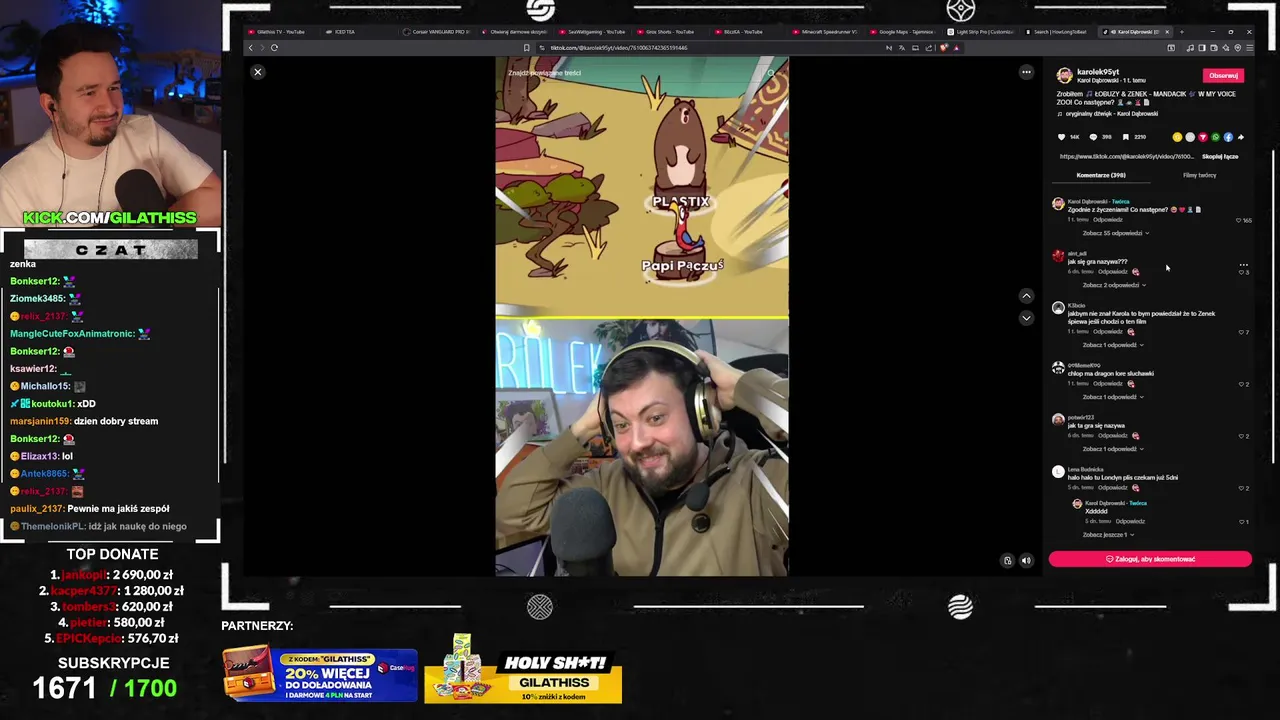This screenshot has height=720, width=1280.
Task: Open the karolek95yt profile avatar
Action: (1065, 75)
